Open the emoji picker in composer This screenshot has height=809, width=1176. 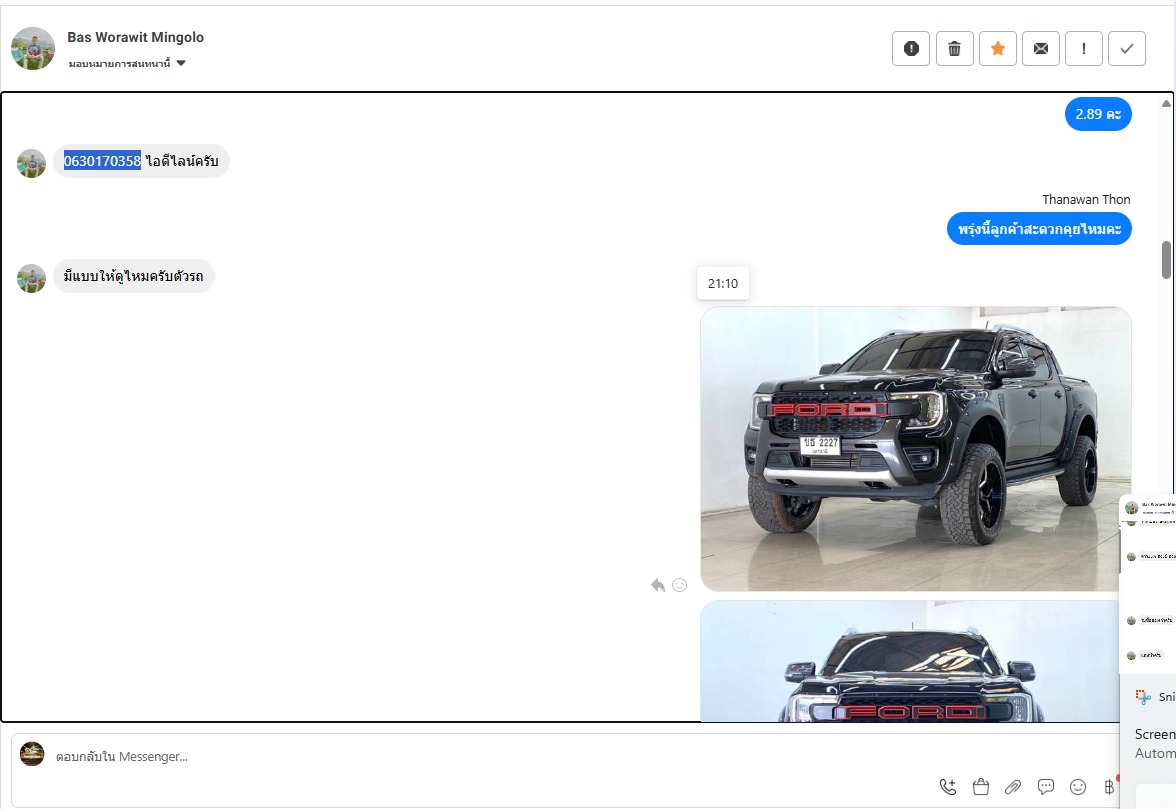pos(1078,787)
